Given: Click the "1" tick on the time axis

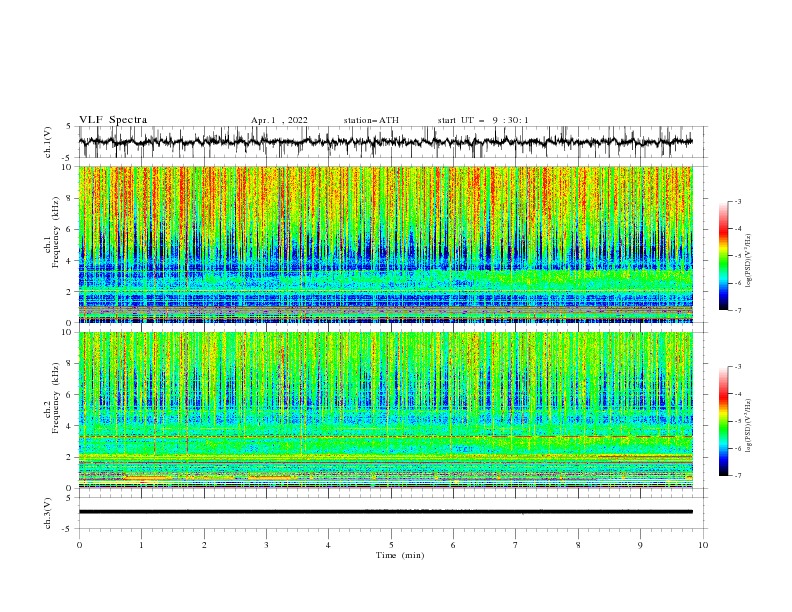Looking at the screenshot, I should 142,545.
